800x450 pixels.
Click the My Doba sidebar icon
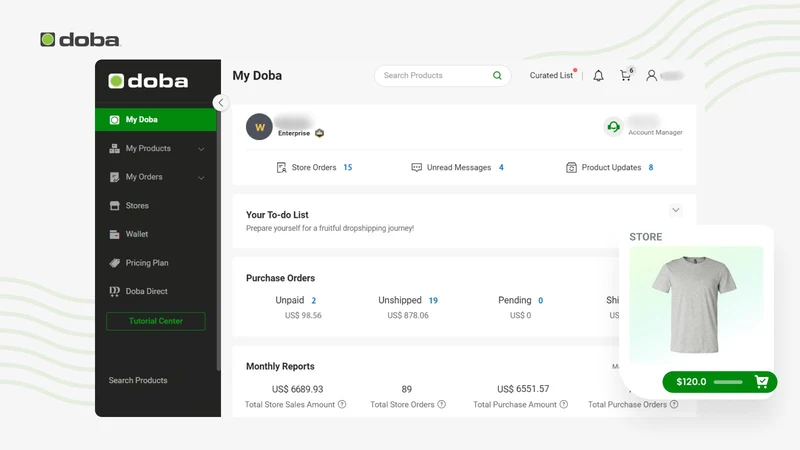click(x=114, y=119)
